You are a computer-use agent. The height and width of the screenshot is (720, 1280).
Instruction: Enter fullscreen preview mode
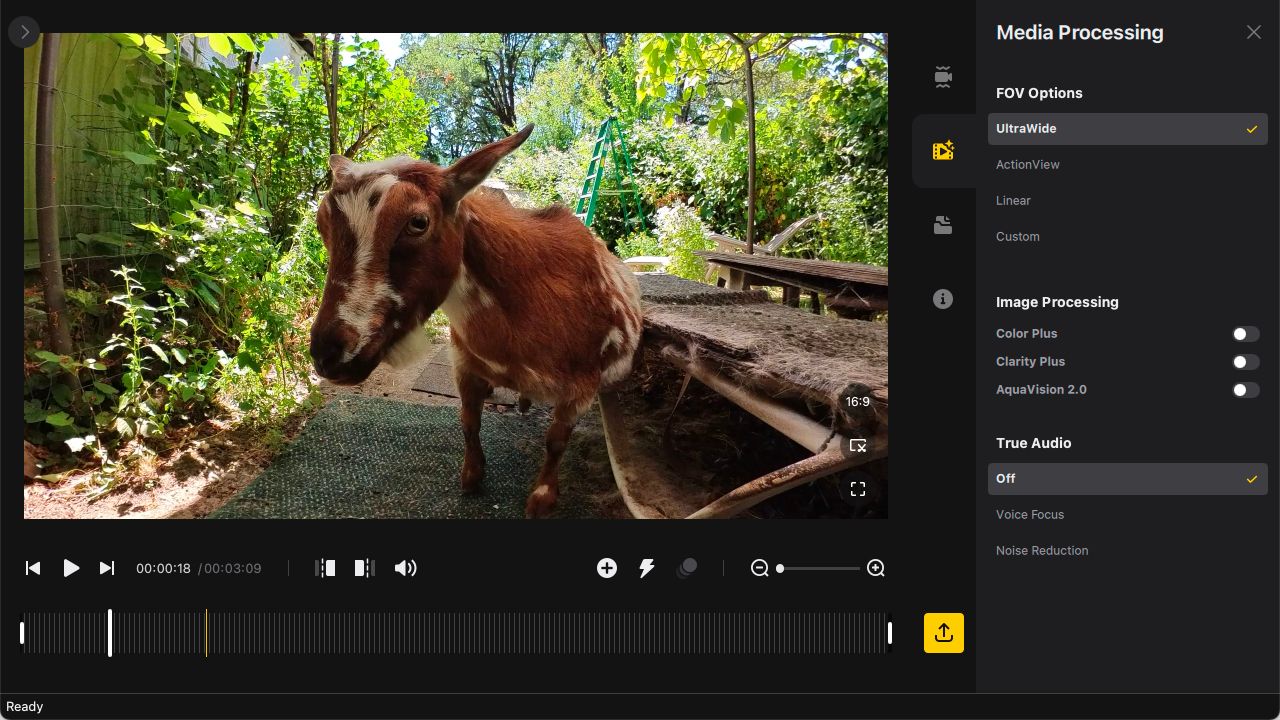[x=857, y=489]
